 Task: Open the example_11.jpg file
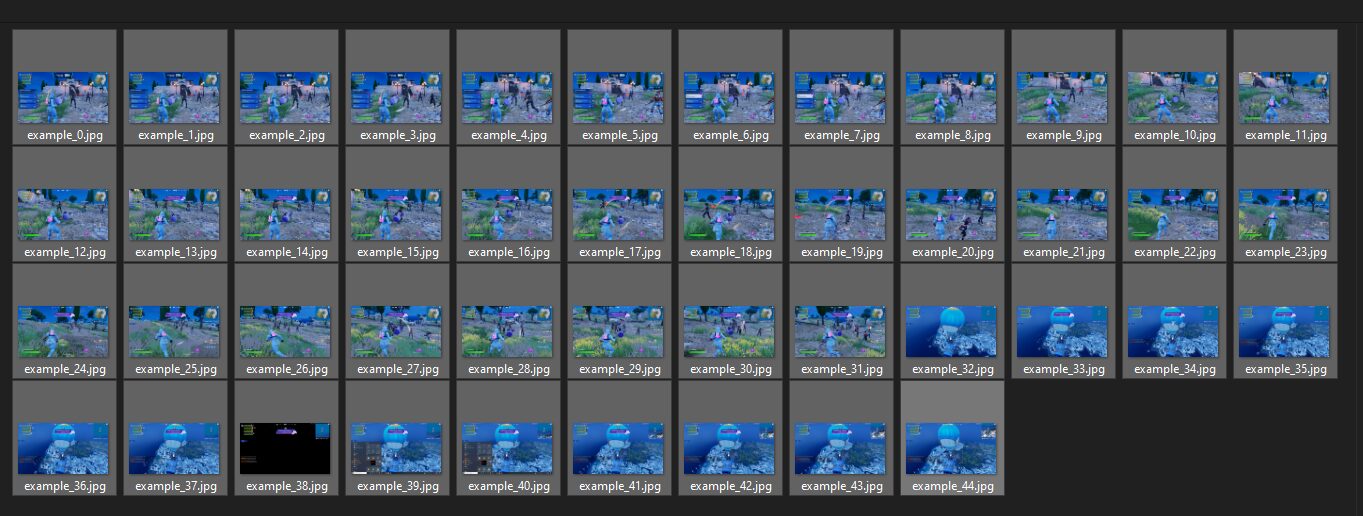[1284, 97]
